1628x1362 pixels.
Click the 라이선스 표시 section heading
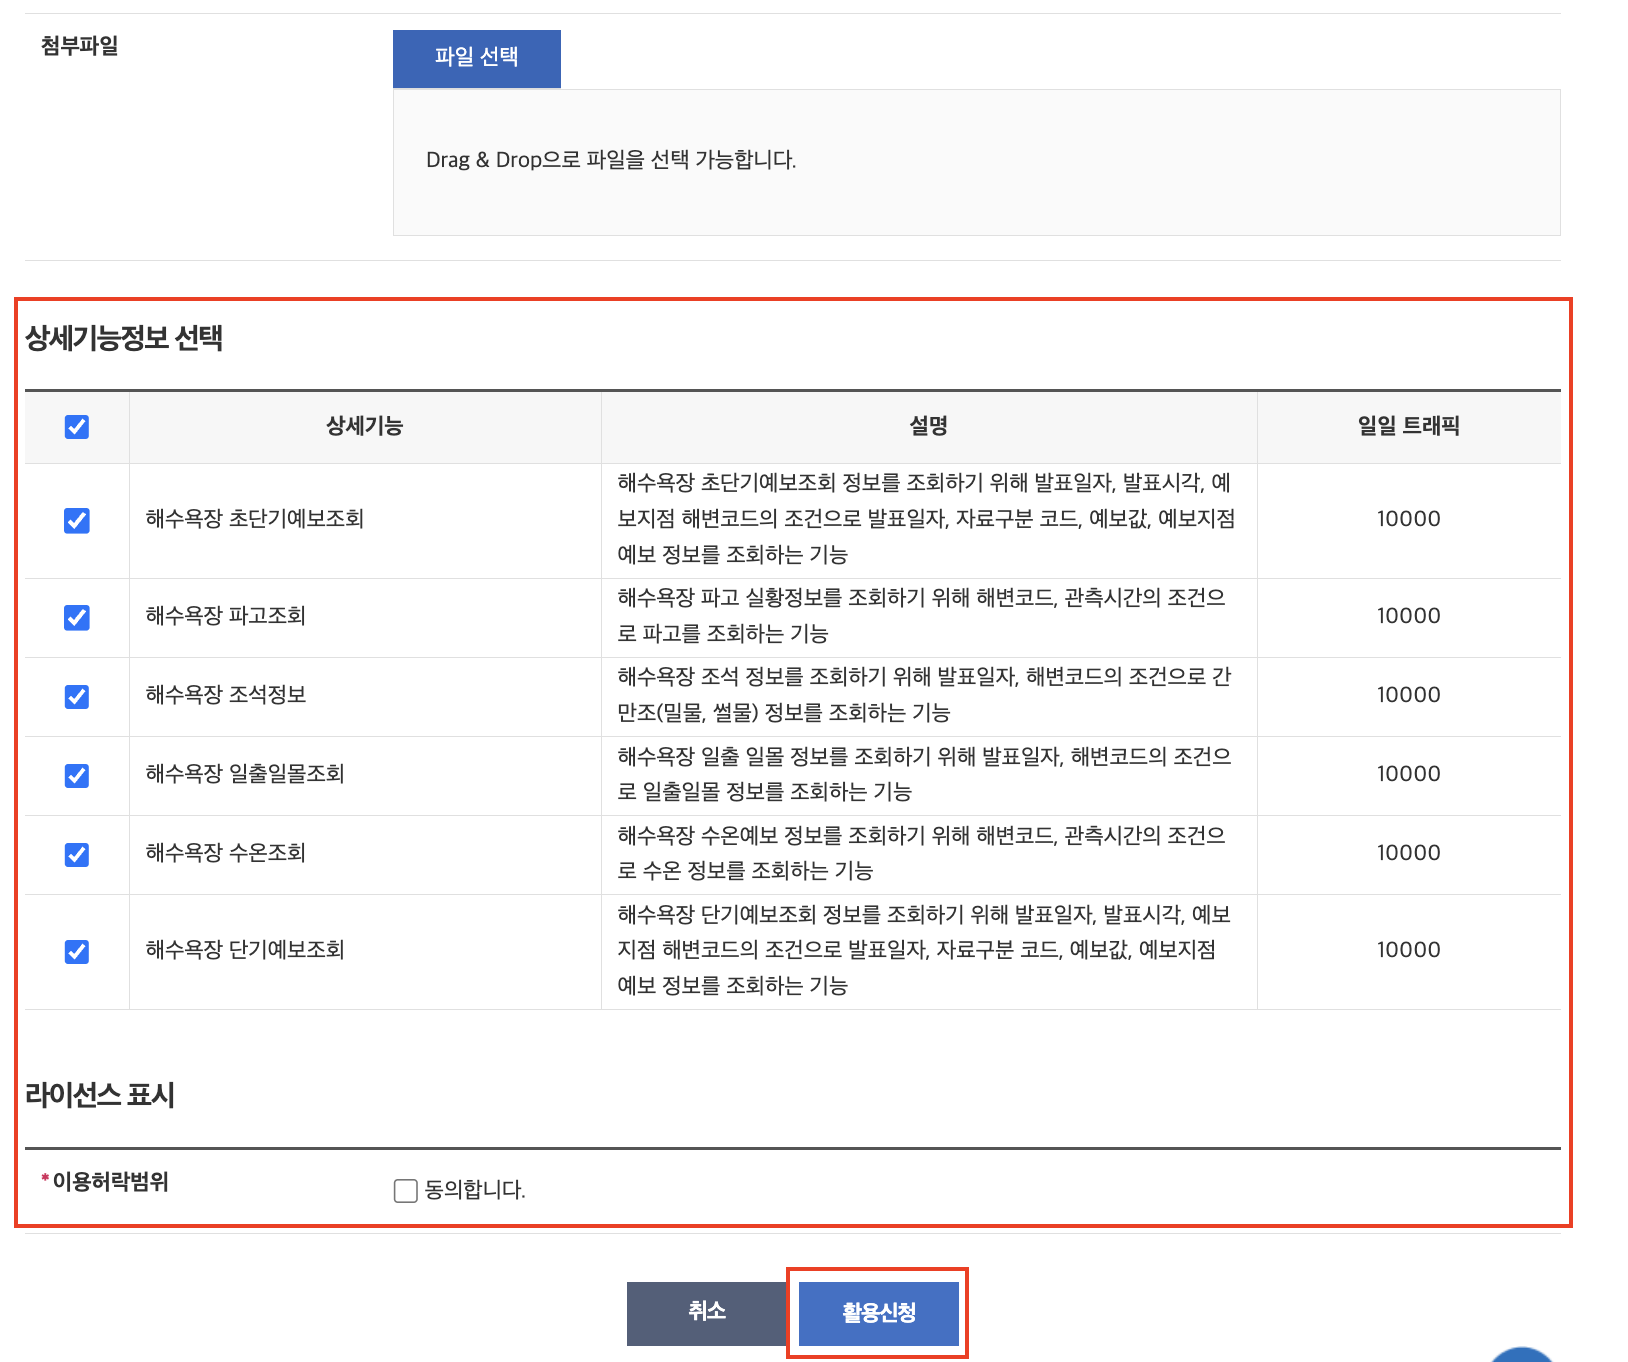click(x=100, y=1095)
